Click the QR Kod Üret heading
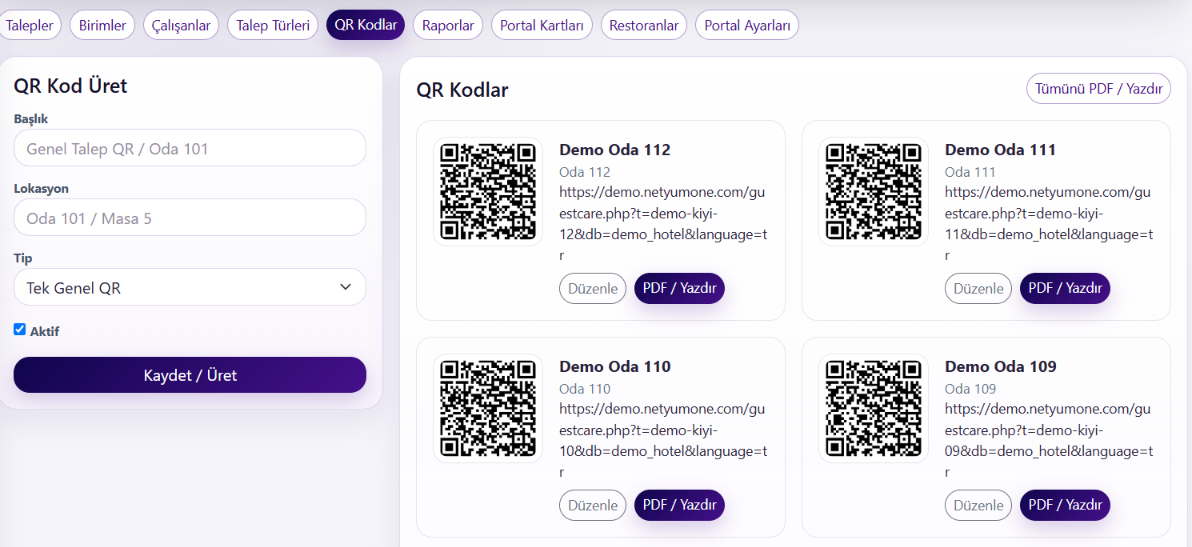This screenshot has width=1192, height=547. click(71, 86)
